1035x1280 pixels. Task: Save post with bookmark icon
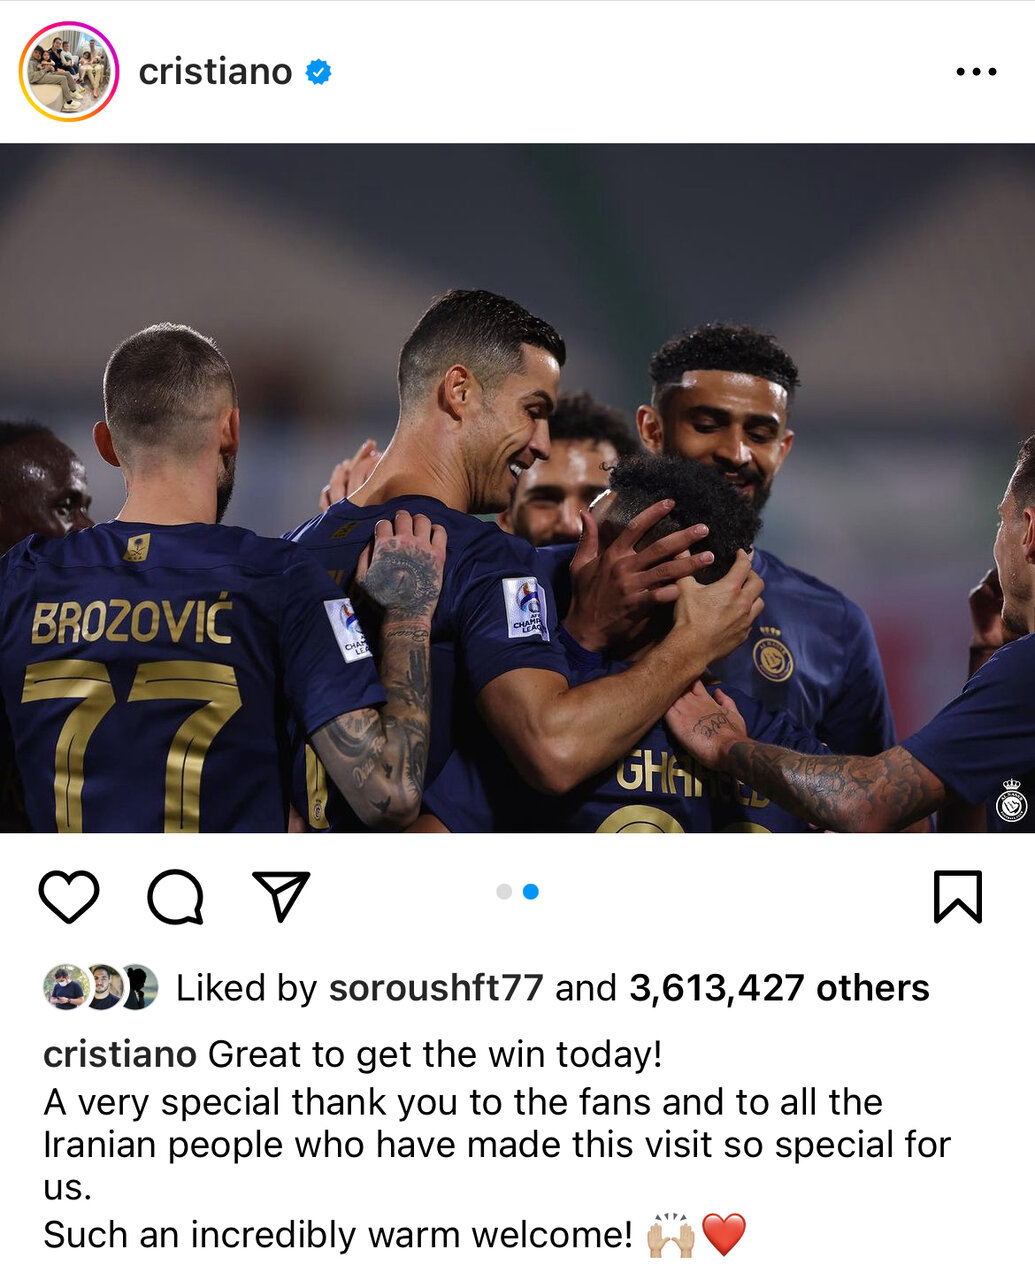[958, 896]
